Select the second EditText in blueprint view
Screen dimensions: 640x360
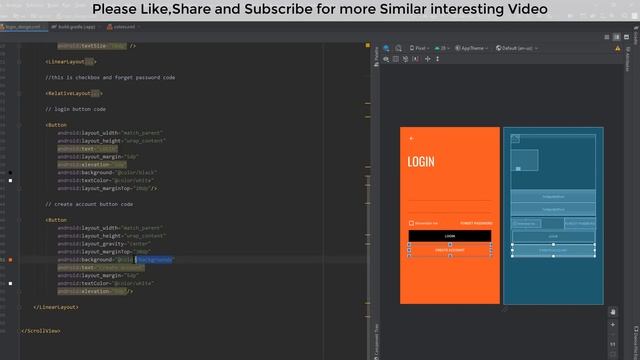(x=553, y=209)
